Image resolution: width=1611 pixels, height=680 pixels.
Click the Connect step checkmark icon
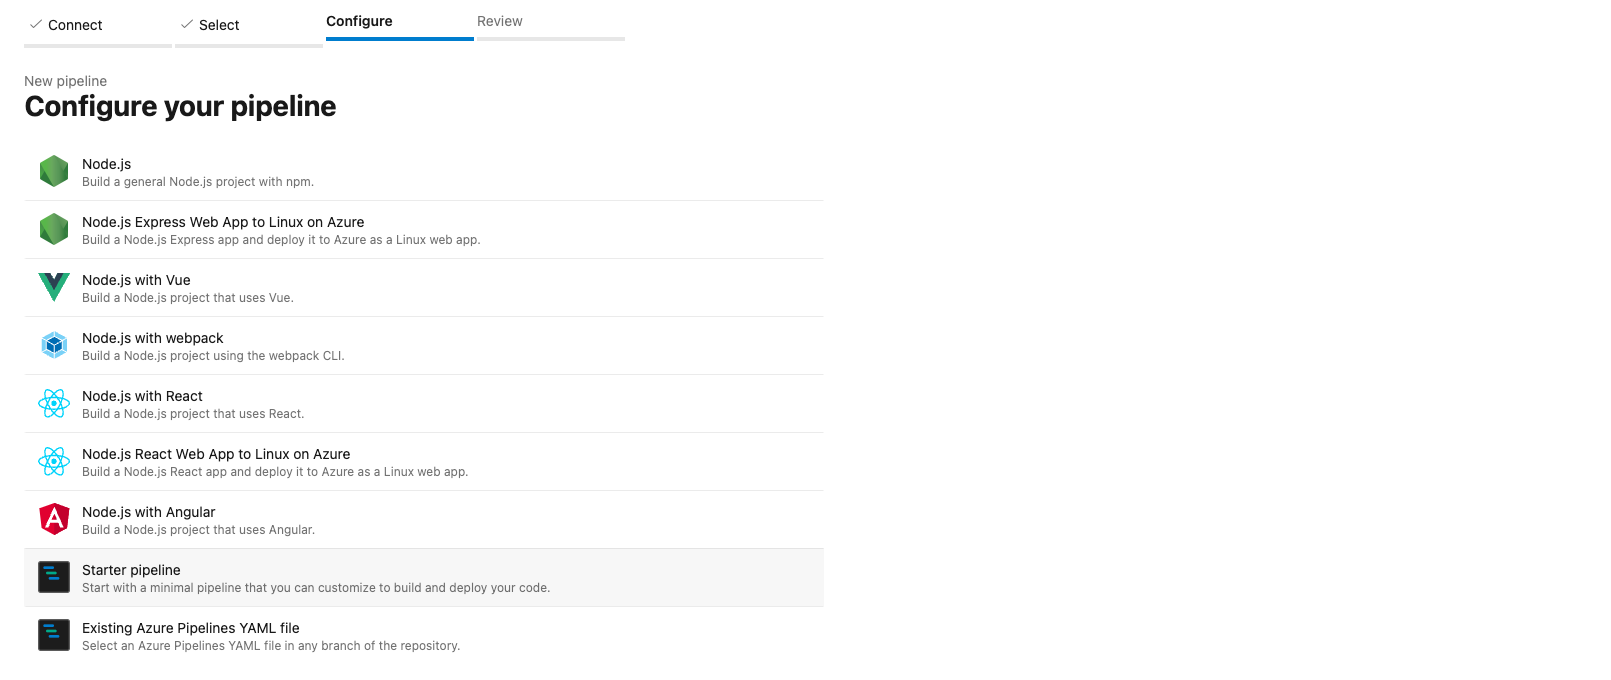36,24
